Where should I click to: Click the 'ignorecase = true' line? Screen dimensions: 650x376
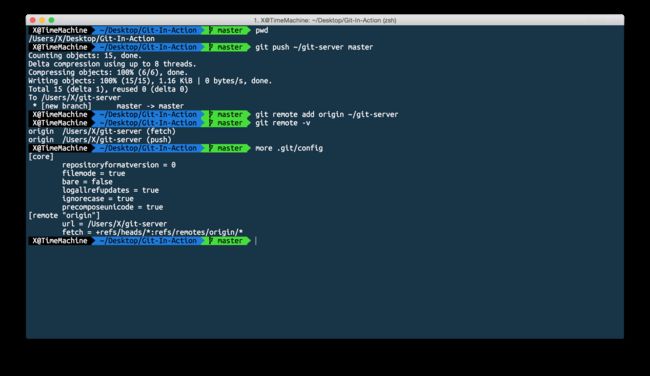97,199
